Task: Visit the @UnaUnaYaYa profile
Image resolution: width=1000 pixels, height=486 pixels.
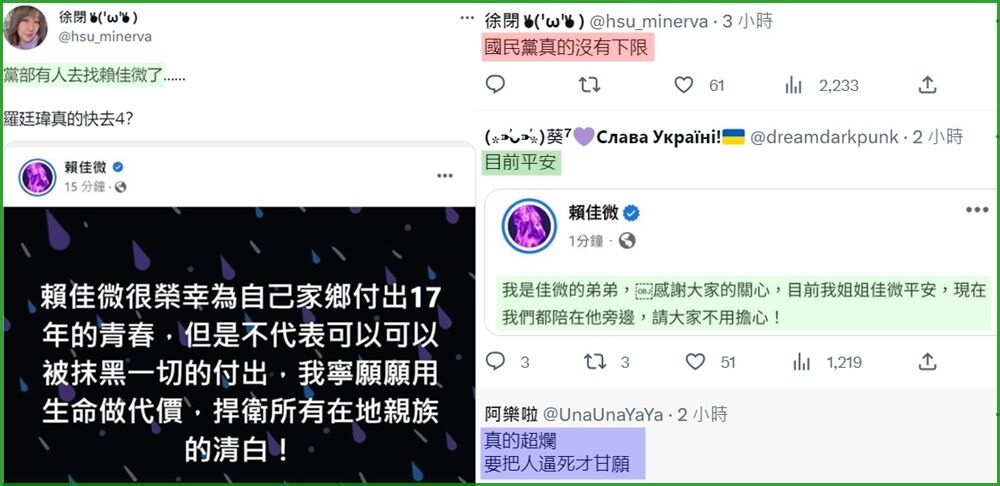Action: click(603, 415)
